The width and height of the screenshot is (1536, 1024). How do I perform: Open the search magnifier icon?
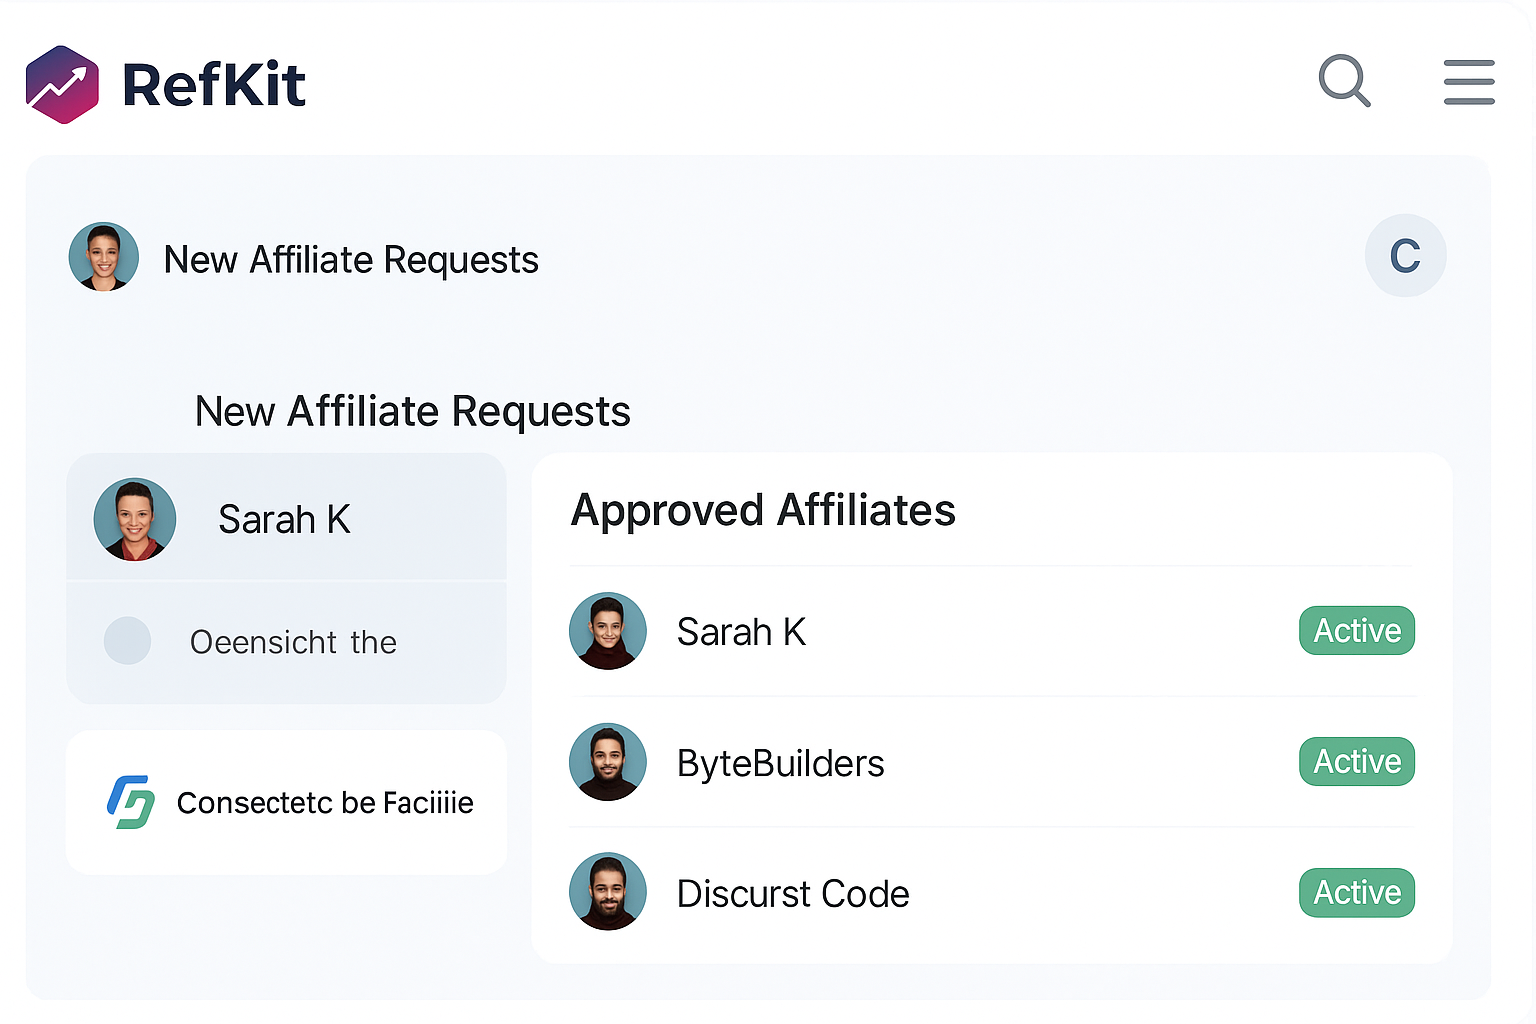click(1344, 81)
